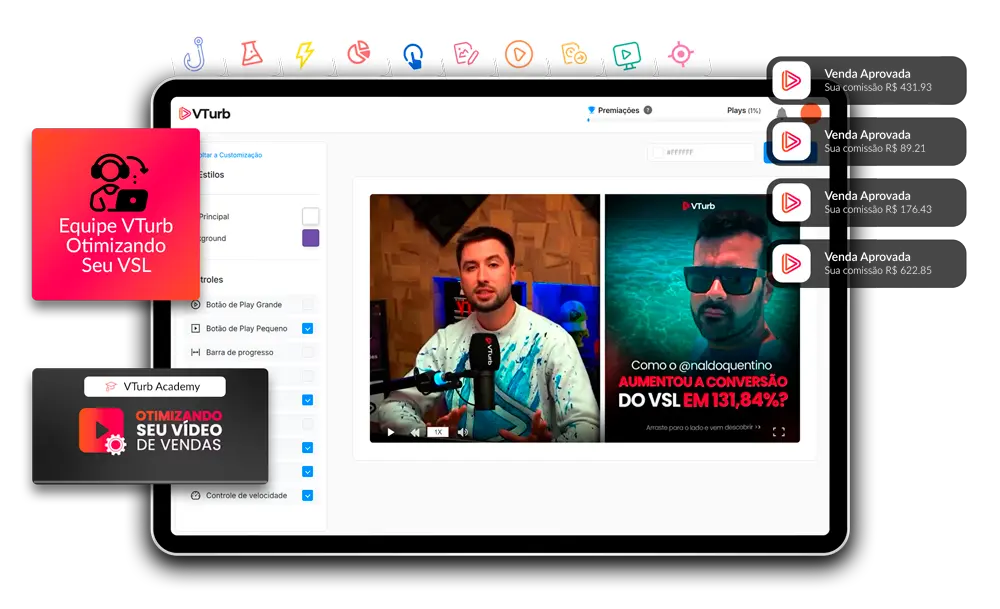This screenshot has width=1000, height=609.
Task: Click the Plays (1%) indicator
Action: click(744, 110)
